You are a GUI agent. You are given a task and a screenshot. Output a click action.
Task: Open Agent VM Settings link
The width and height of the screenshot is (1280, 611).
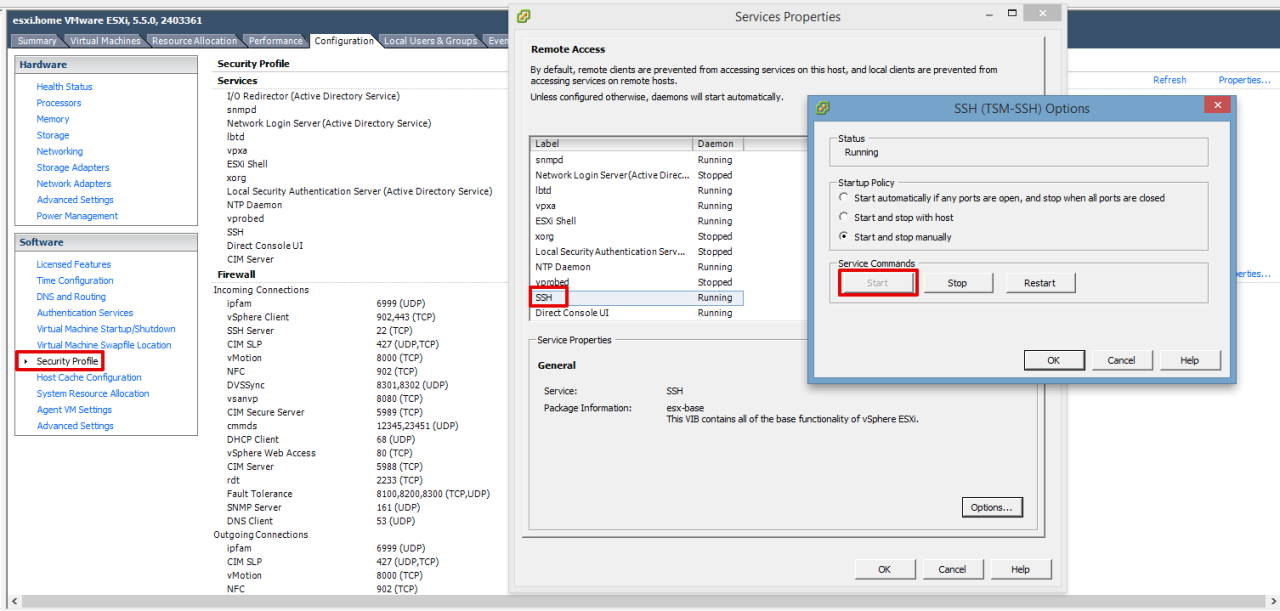coord(74,409)
